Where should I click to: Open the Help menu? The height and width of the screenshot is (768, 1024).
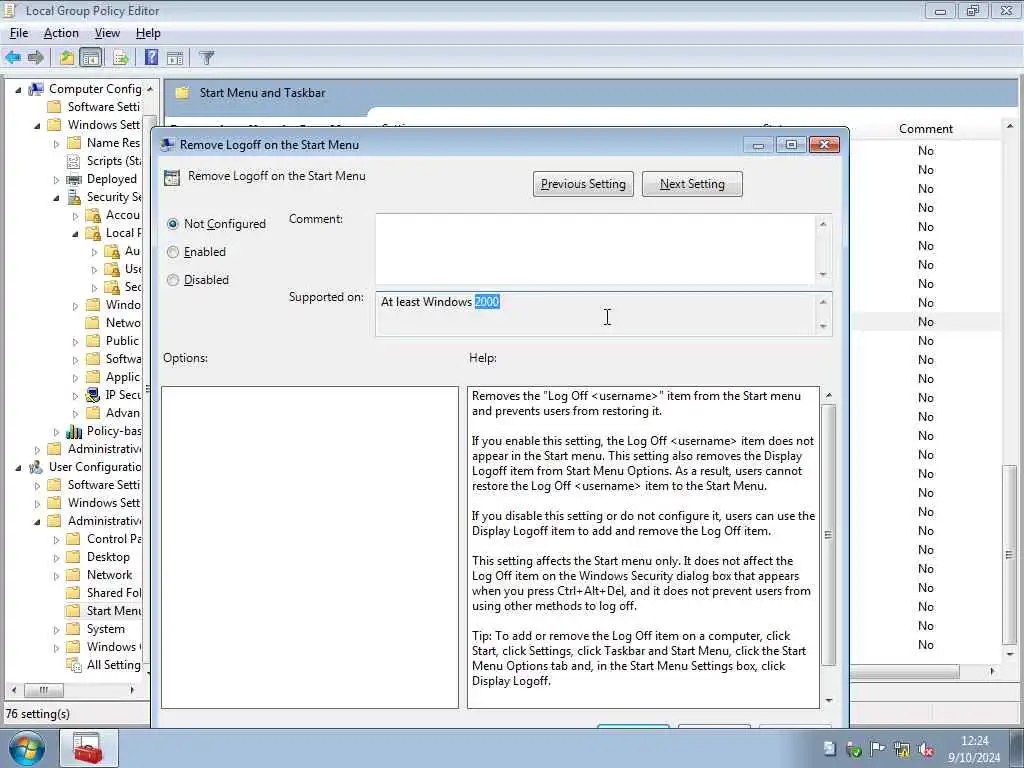point(148,33)
